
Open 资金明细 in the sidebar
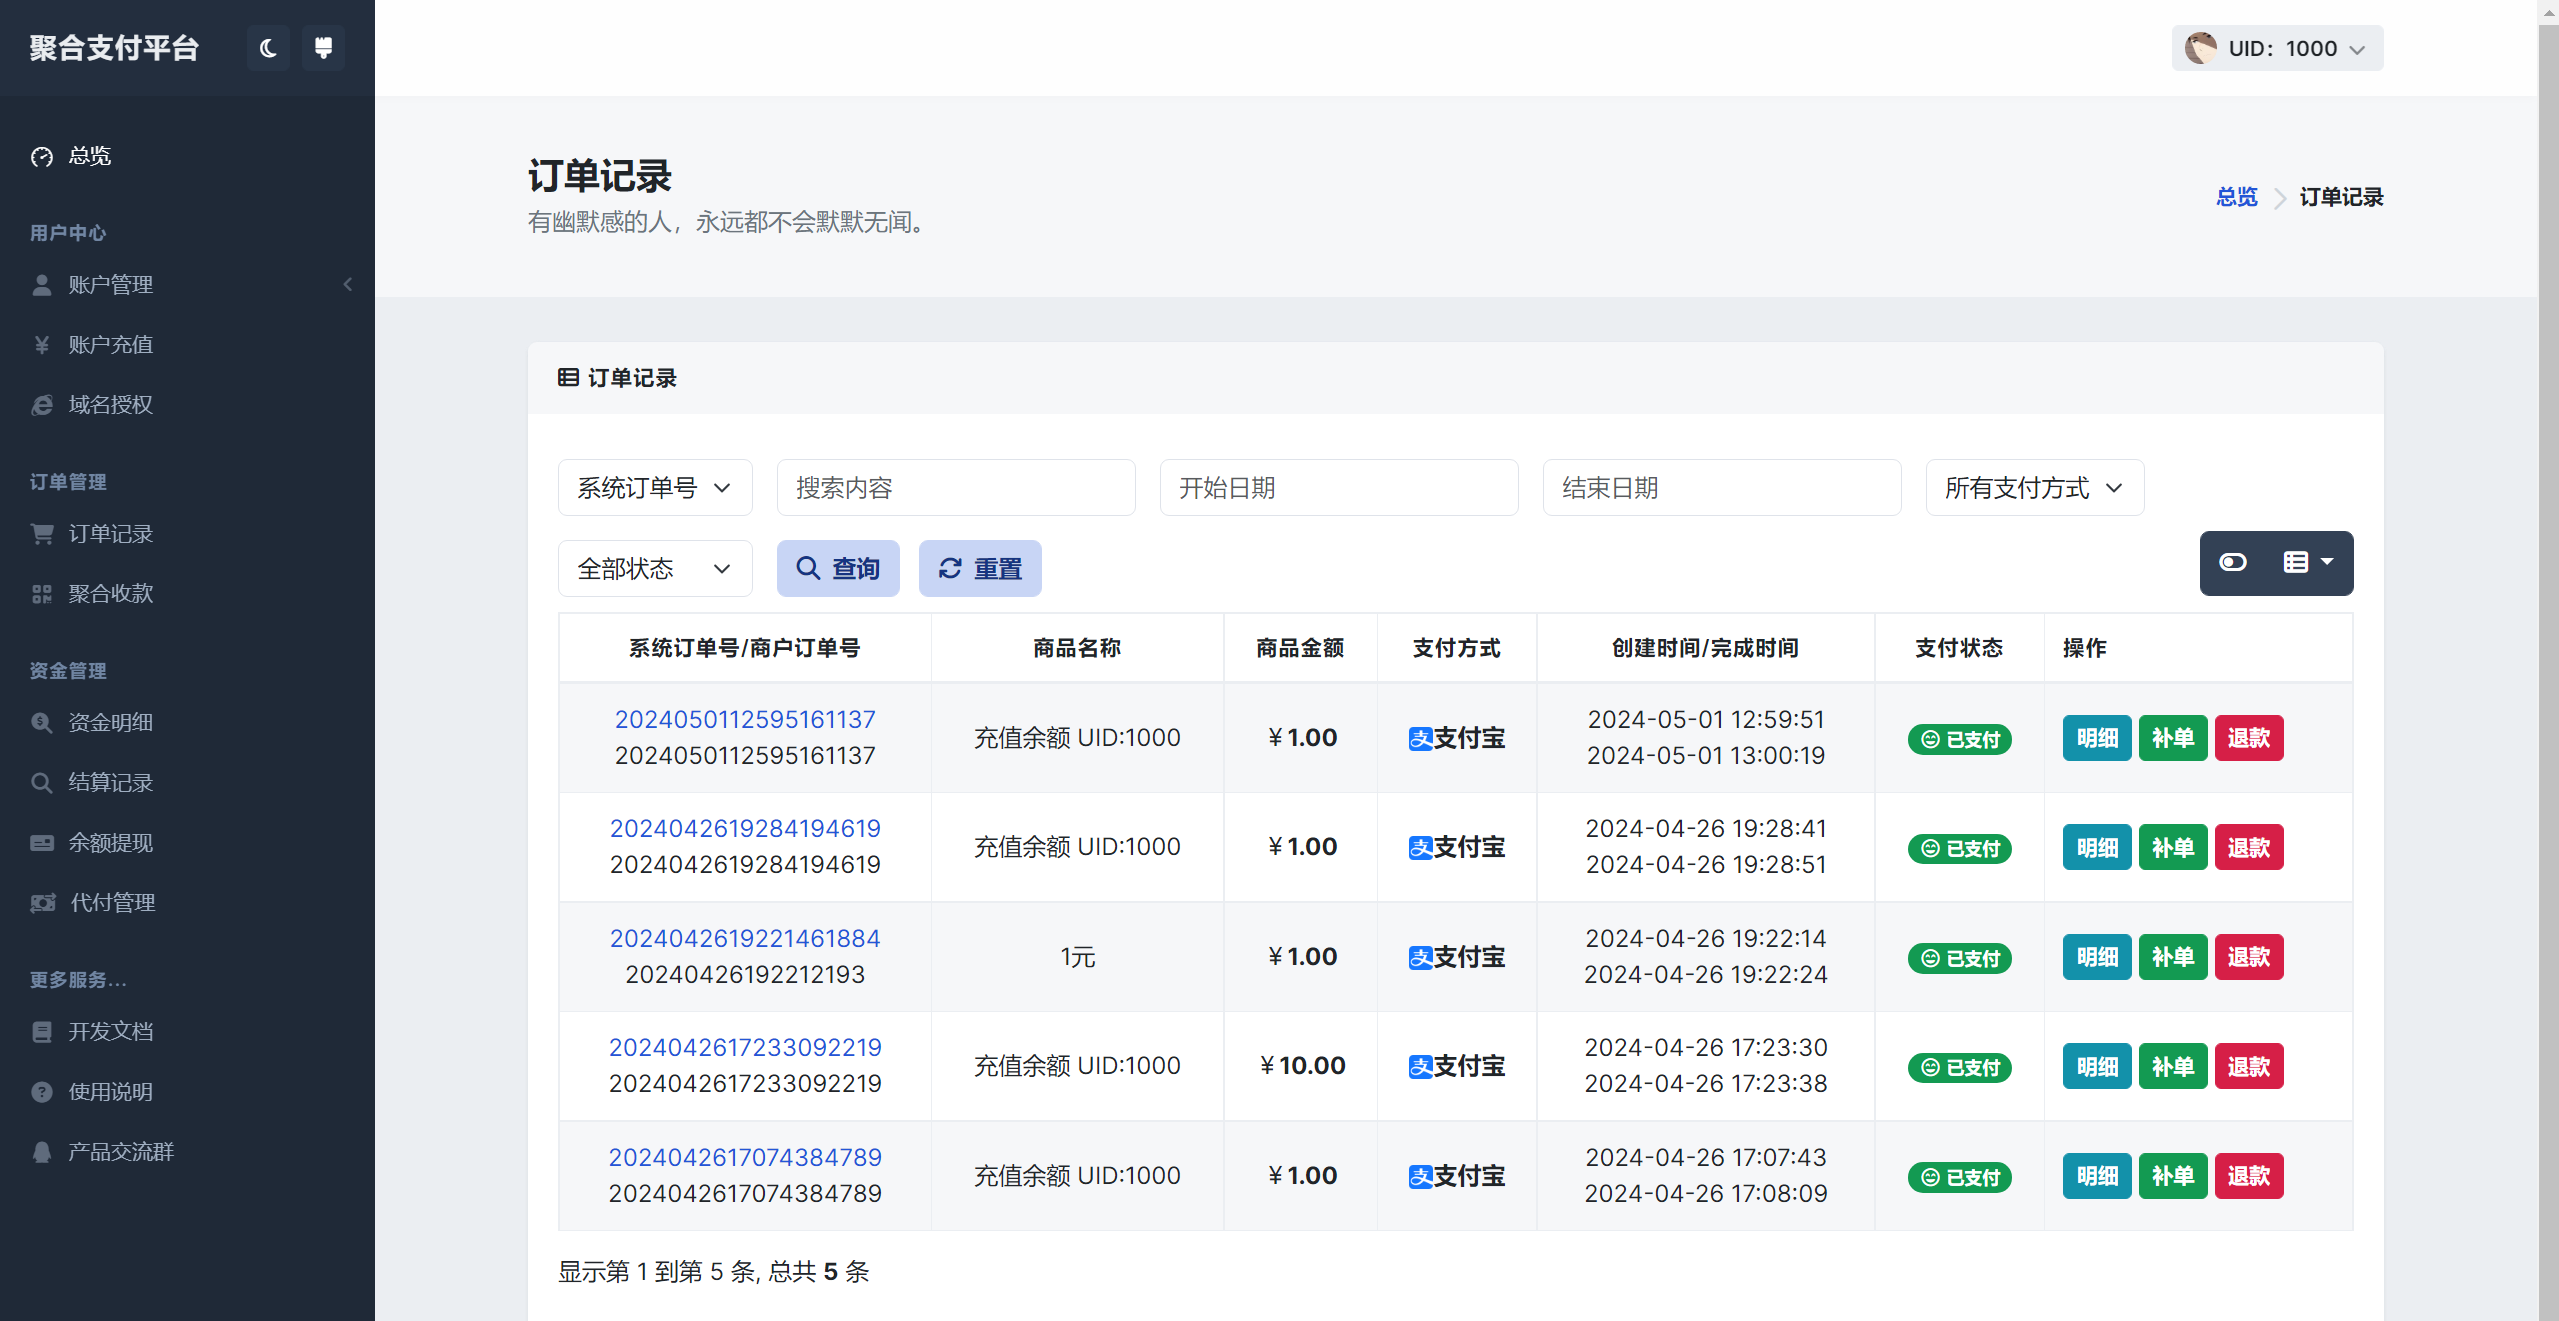[x=110, y=722]
